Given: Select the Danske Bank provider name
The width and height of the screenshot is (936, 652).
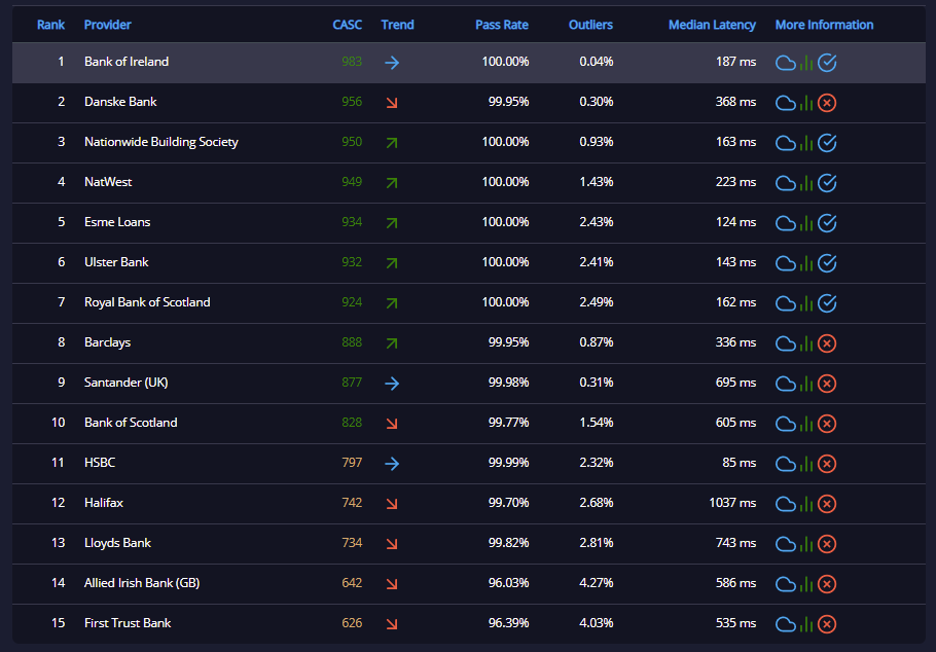Looking at the screenshot, I should pos(121,102).
